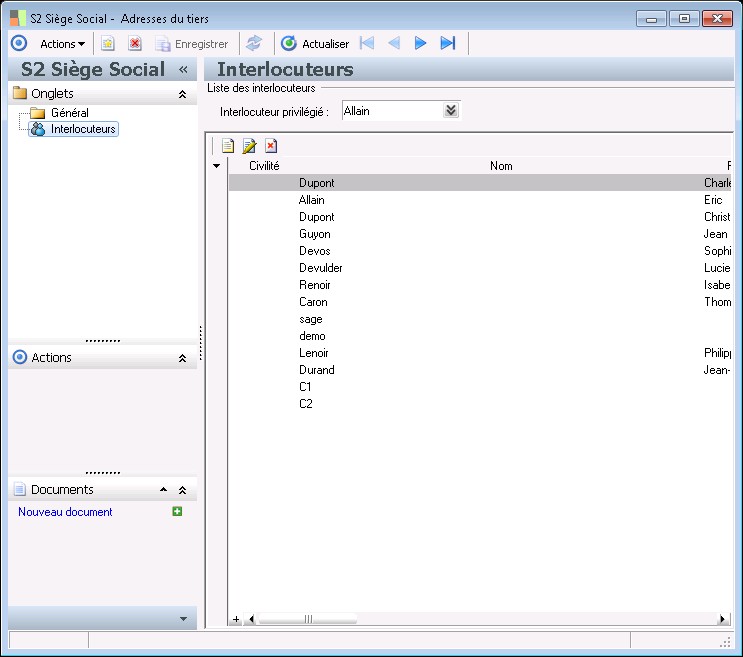Collapse the S2 Siège Social side panel
Screen dimensions: 743x657
pyautogui.click(x=183, y=70)
